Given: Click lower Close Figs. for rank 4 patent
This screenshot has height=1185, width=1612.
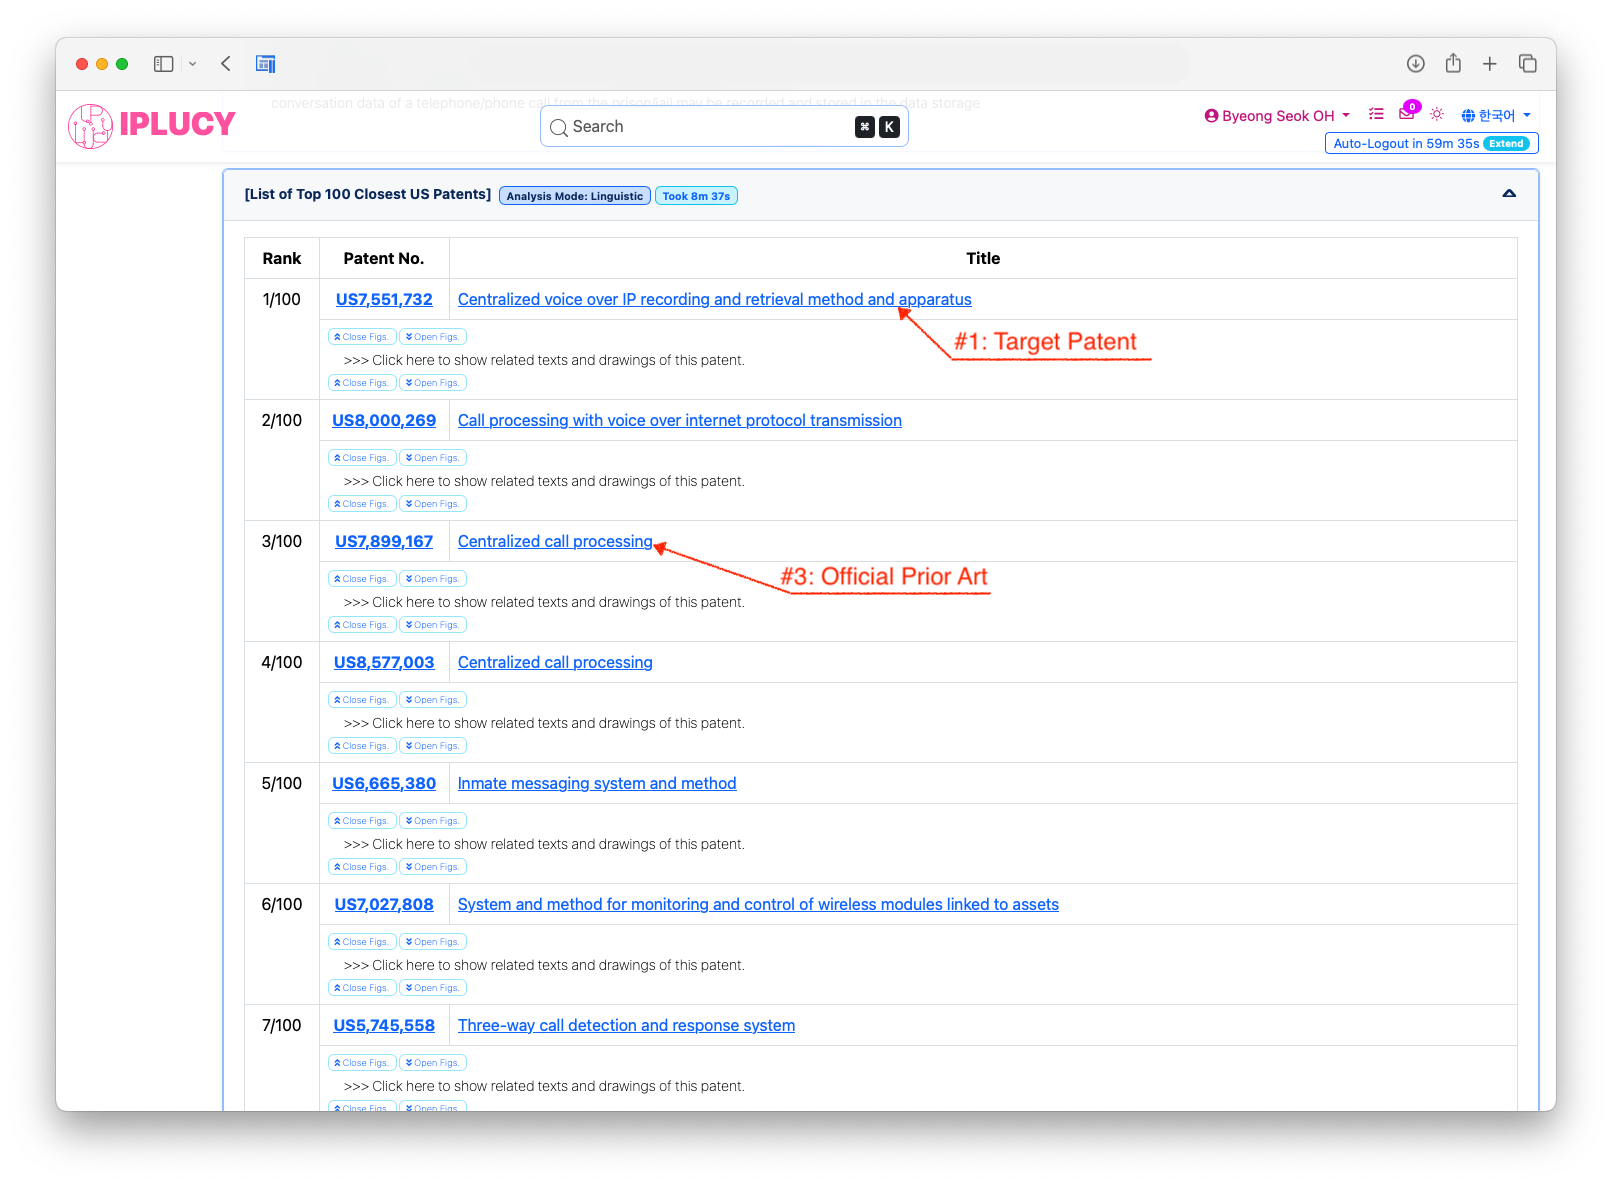Looking at the screenshot, I should pos(362,746).
